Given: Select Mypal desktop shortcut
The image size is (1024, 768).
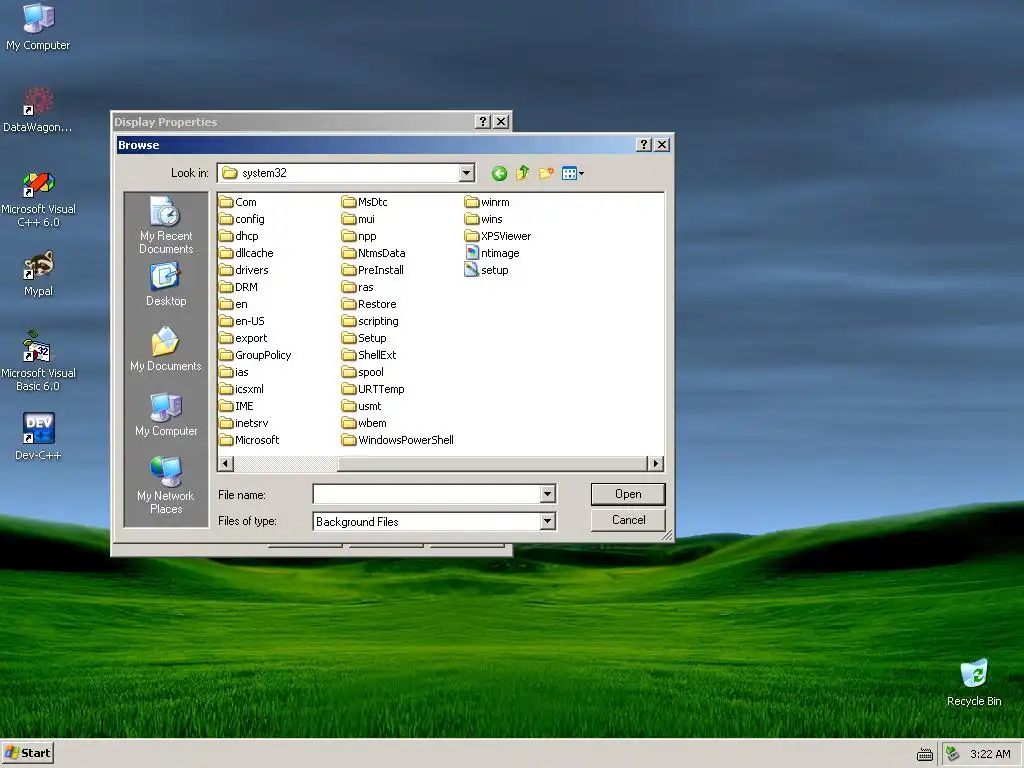Looking at the screenshot, I should click(x=38, y=274).
